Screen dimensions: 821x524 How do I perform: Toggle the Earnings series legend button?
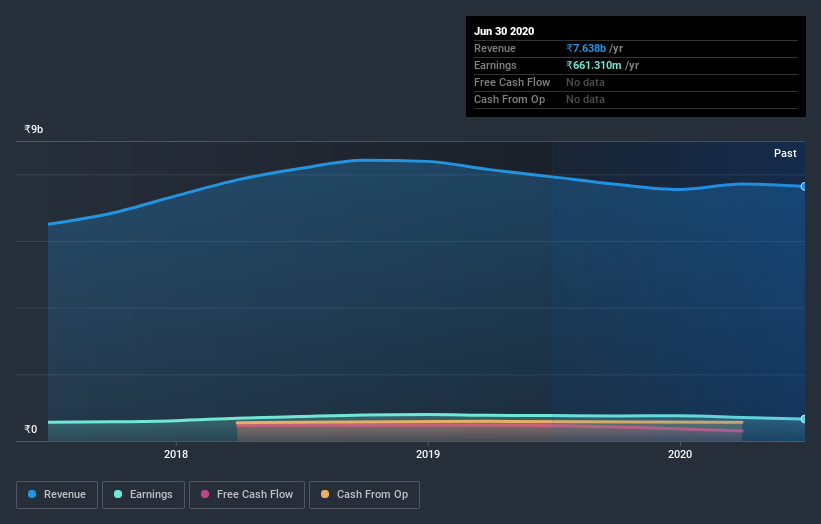coord(143,495)
